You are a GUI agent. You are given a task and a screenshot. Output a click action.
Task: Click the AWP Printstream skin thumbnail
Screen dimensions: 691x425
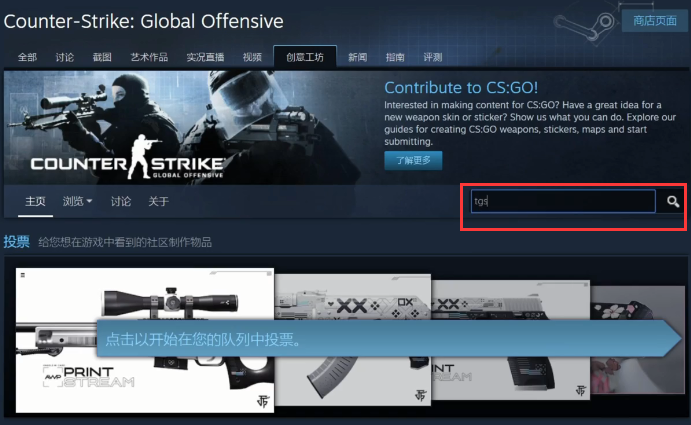tap(145, 340)
